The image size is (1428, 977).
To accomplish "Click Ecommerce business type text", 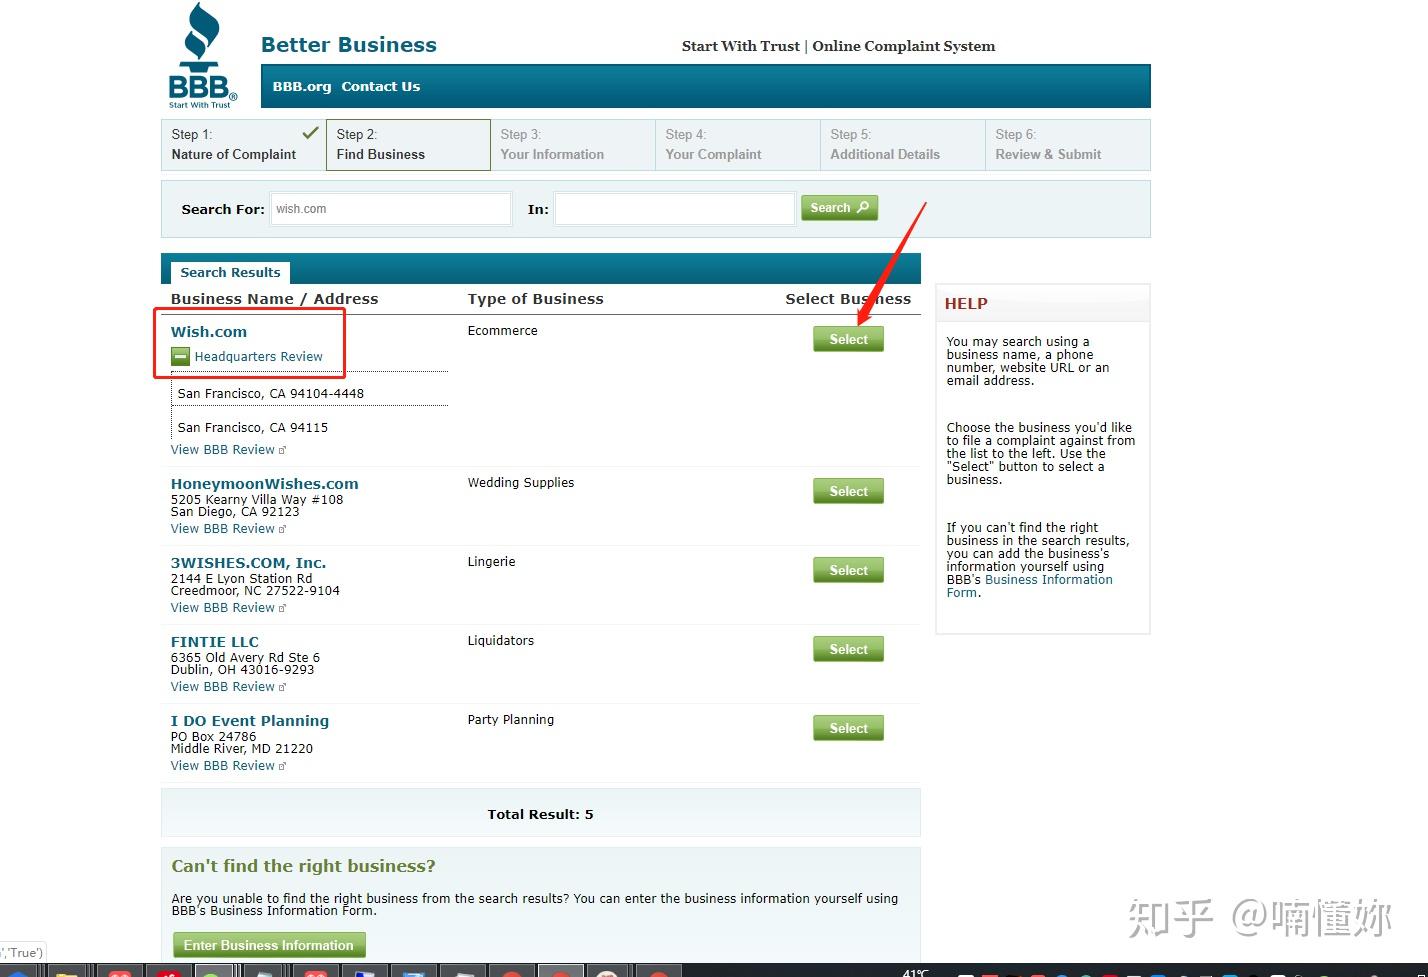I will click(x=502, y=331).
